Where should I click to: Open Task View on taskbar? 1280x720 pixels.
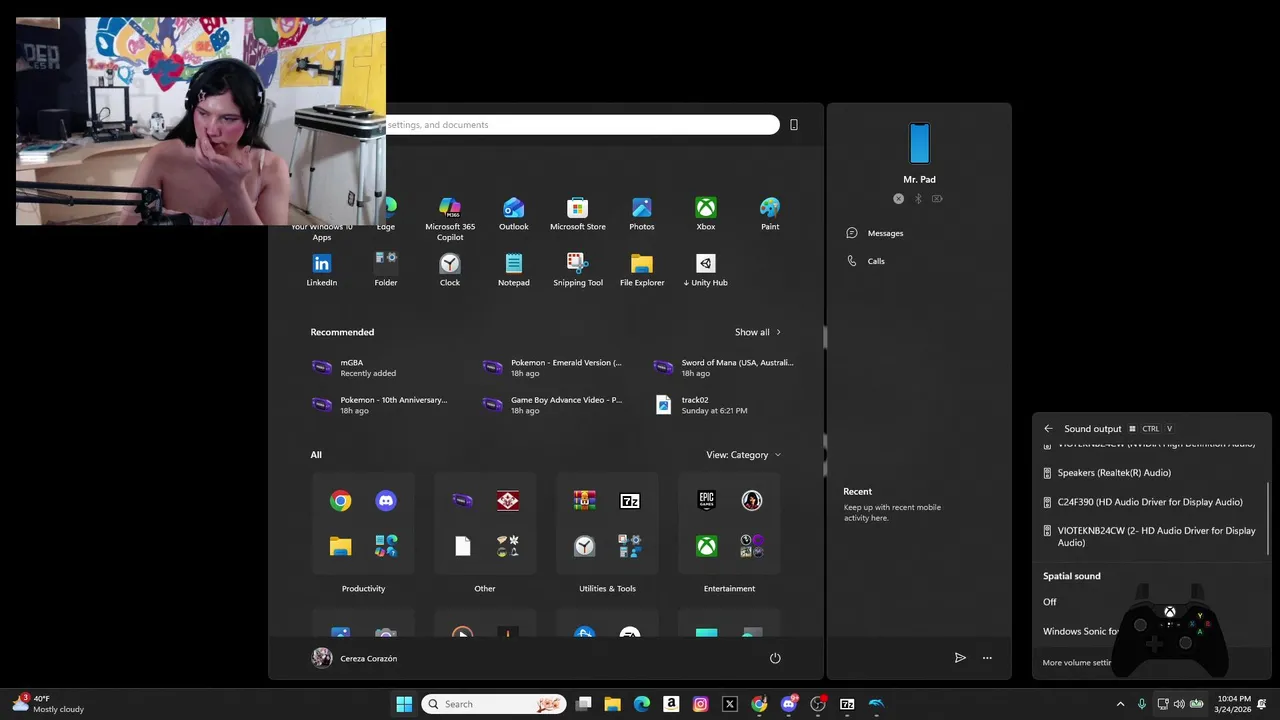(x=584, y=704)
